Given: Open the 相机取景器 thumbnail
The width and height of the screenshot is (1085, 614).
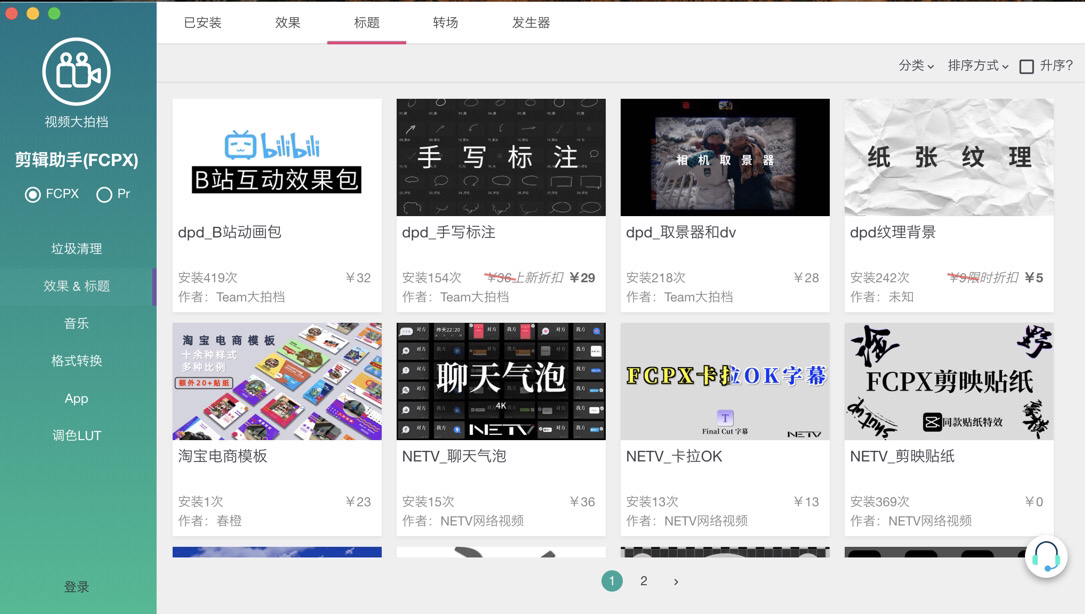Looking at the screenshot, I should (x=725, y=157).
